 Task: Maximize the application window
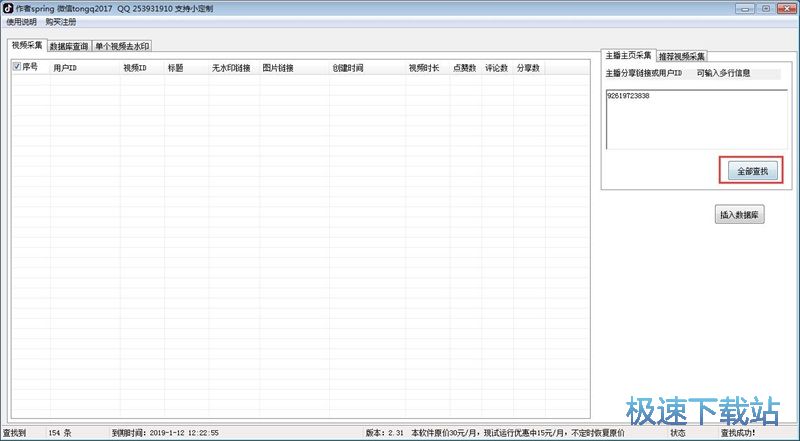[x=765, y=8]
